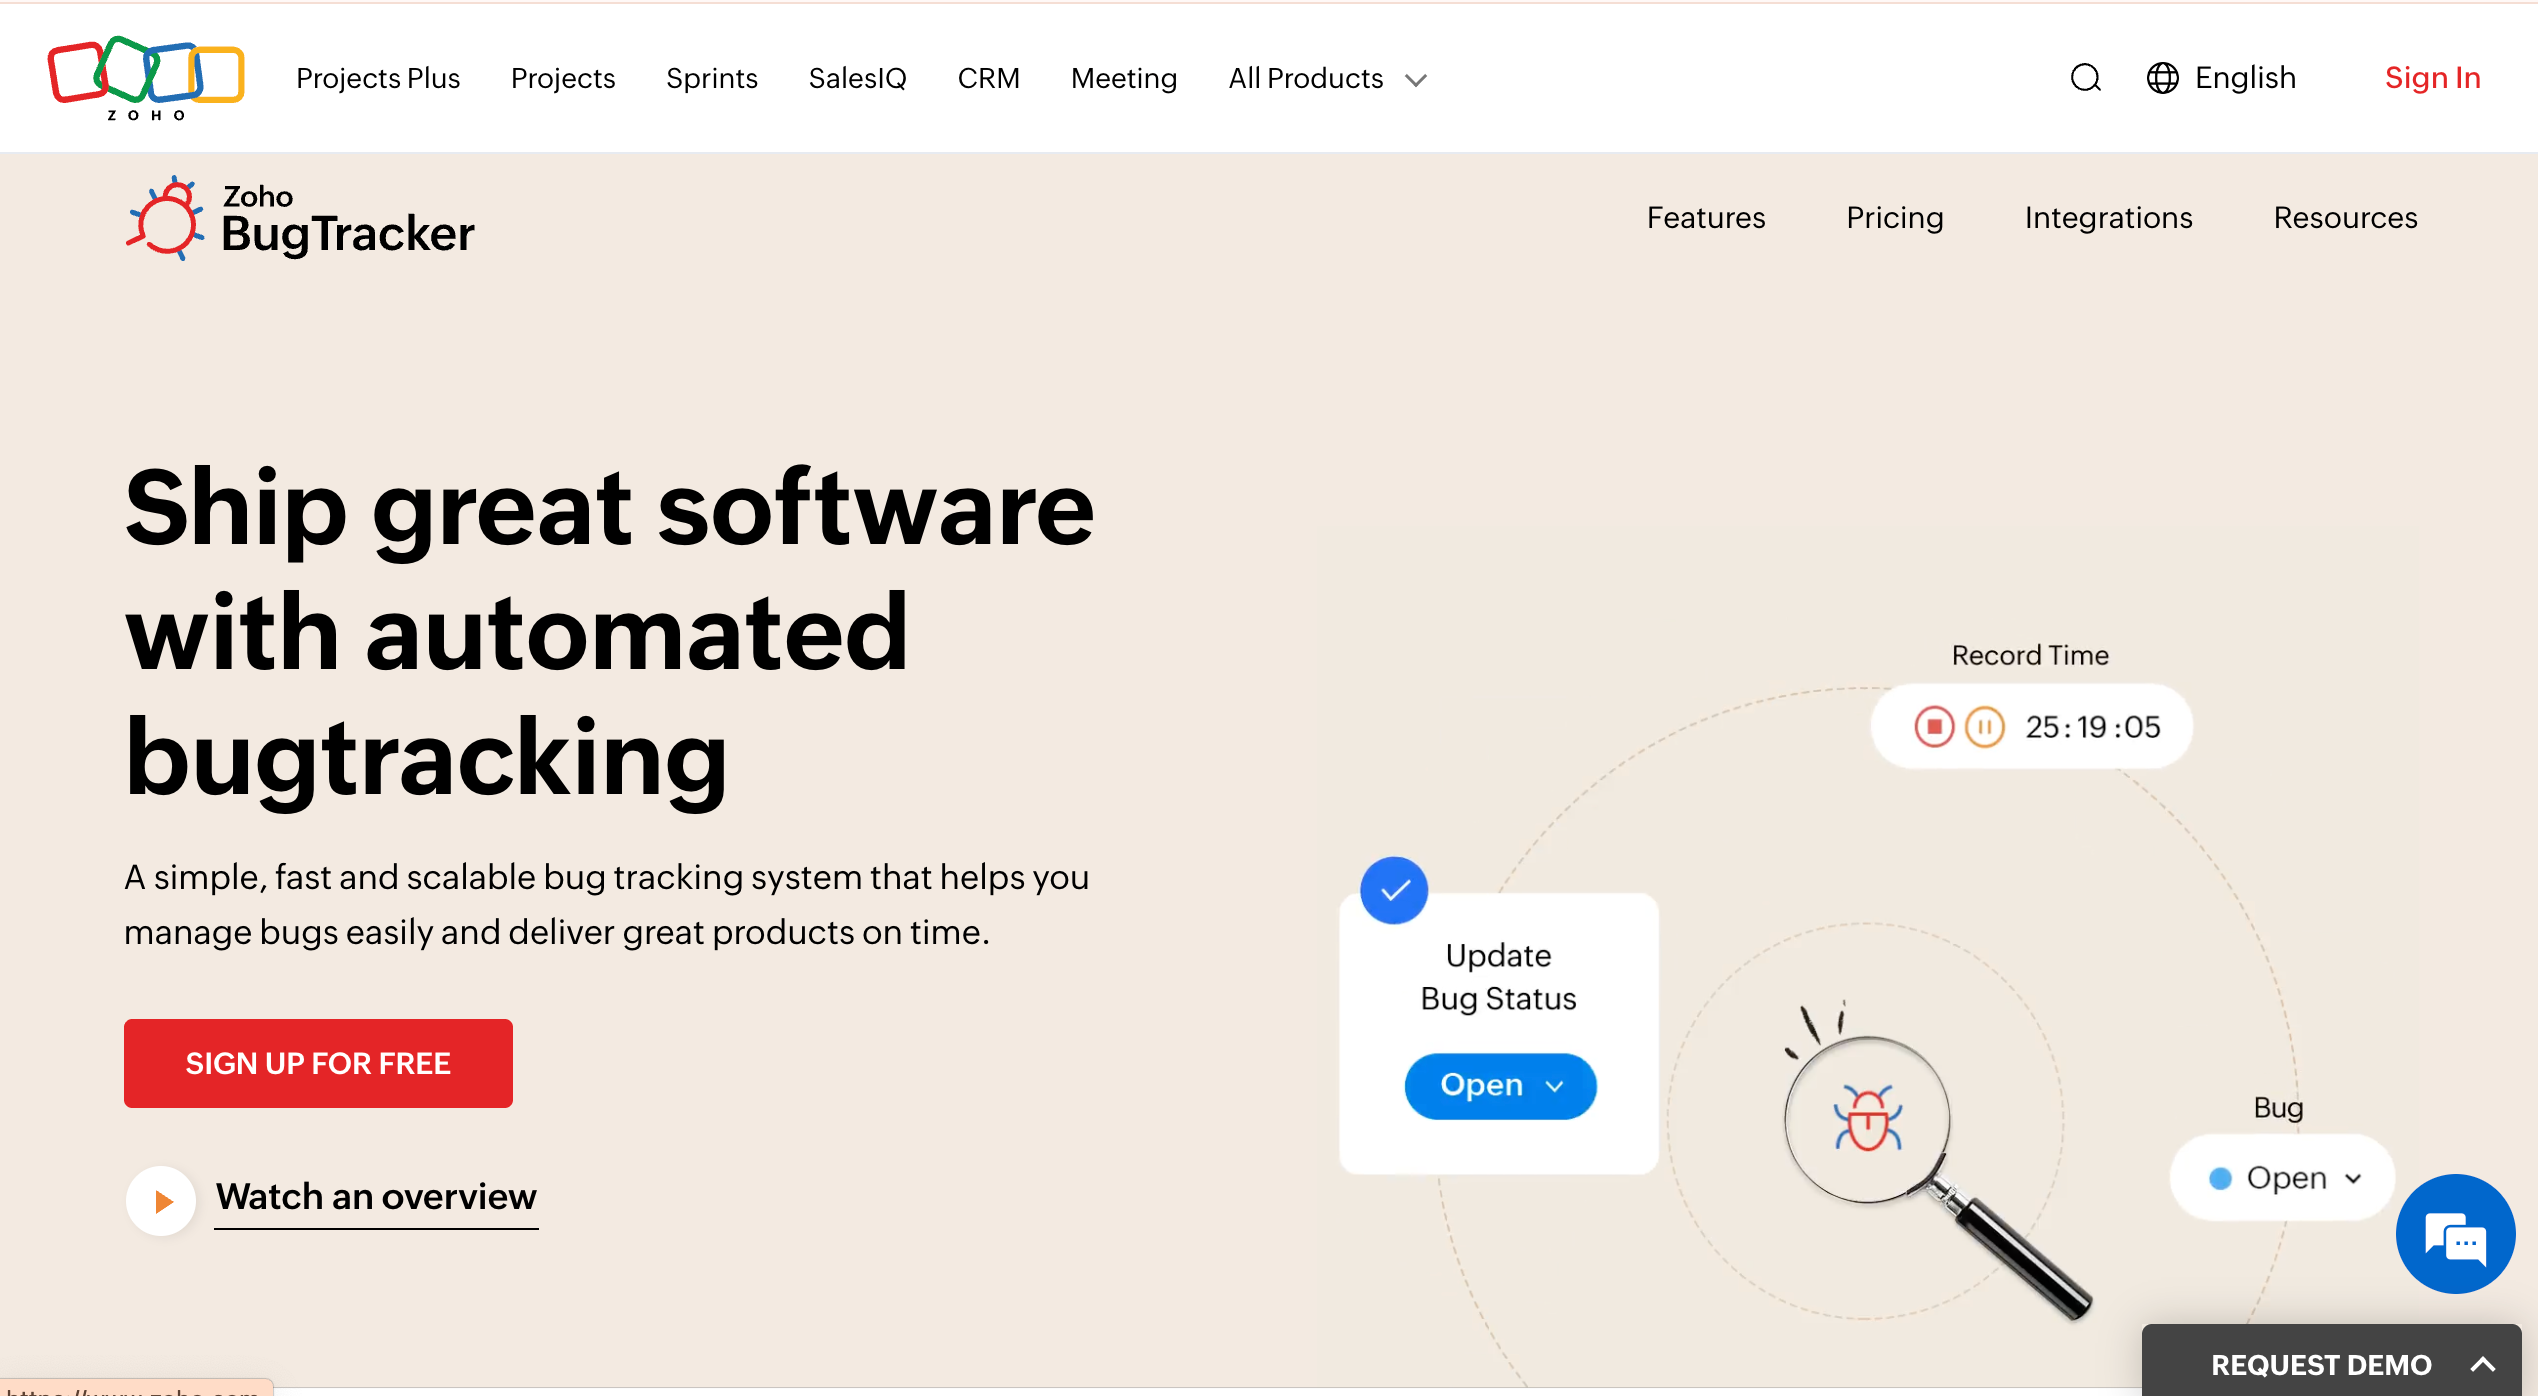Expand the Request Demo panel chevron
The width and height of the screenshot is (2538, 1396).
pyautogui.click(x=2482, y=1364)
